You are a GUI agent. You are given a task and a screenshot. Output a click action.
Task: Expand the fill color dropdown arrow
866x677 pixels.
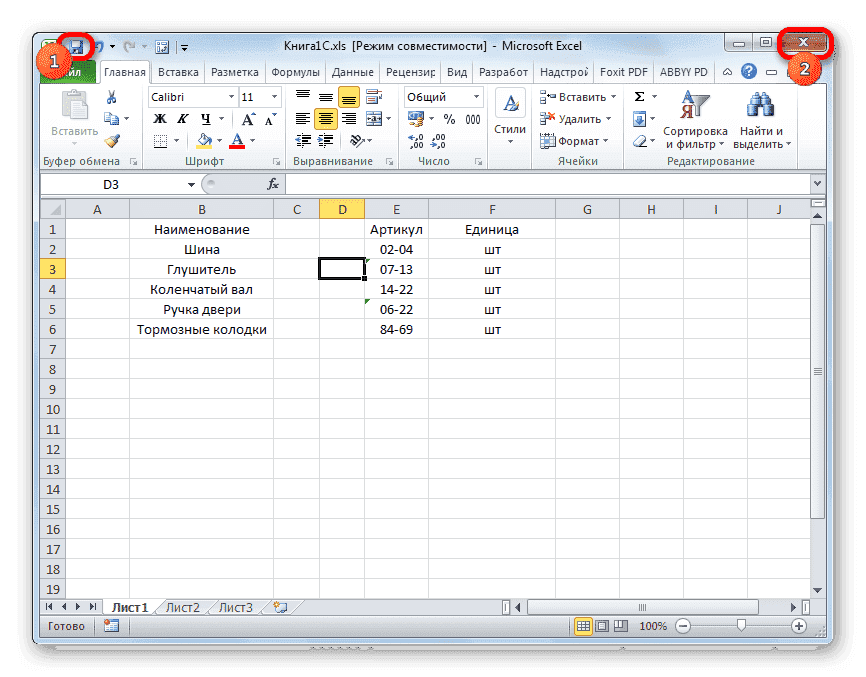(218, 139)
